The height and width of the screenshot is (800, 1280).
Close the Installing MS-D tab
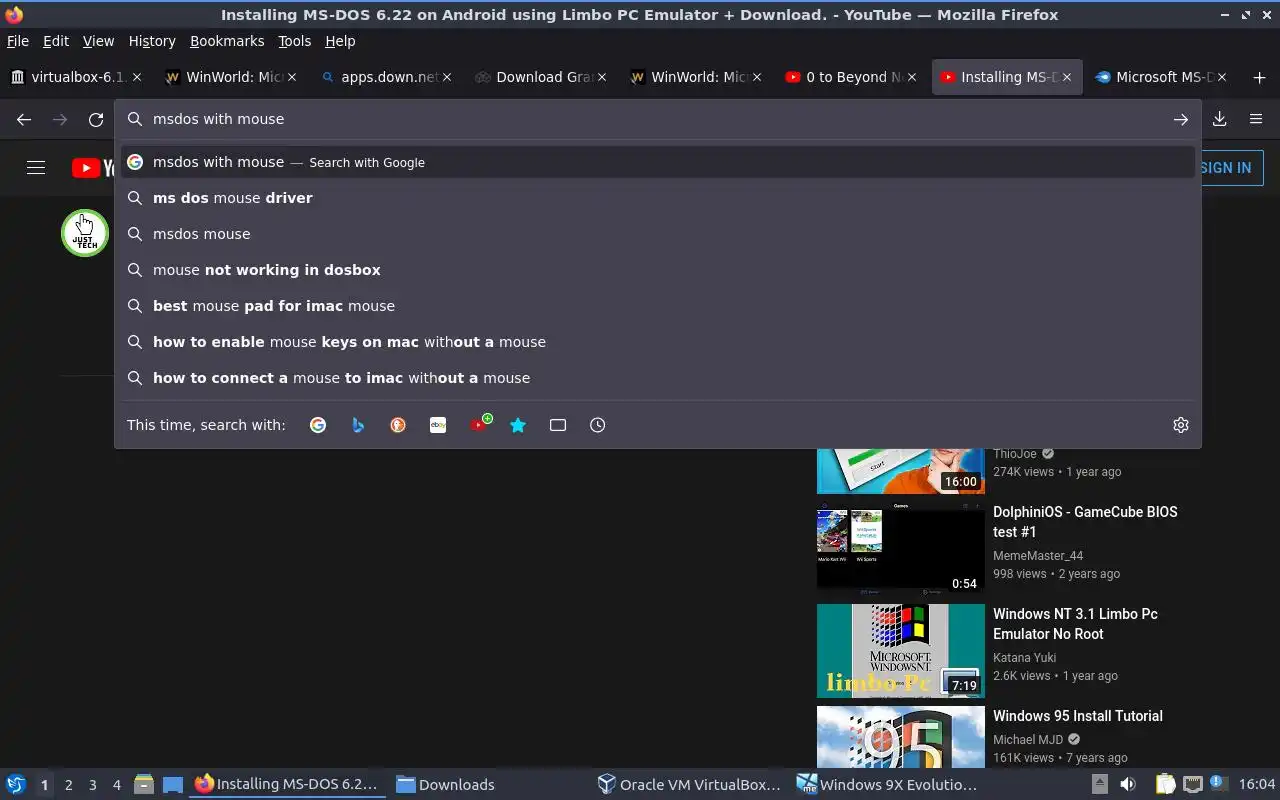click(1067, 77)
